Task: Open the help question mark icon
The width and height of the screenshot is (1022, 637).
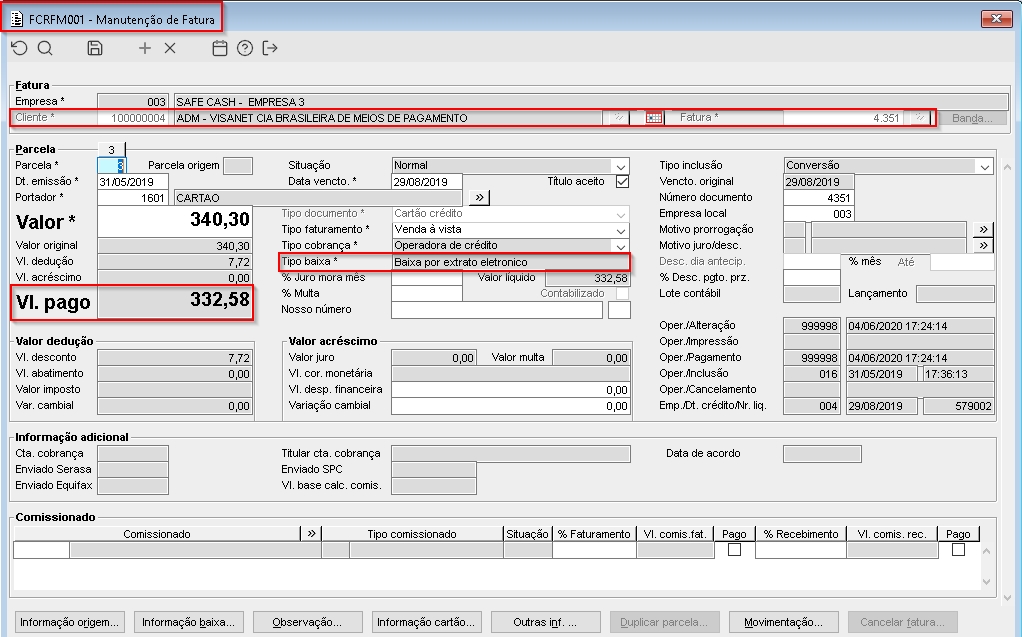Action: click(245, 48)
